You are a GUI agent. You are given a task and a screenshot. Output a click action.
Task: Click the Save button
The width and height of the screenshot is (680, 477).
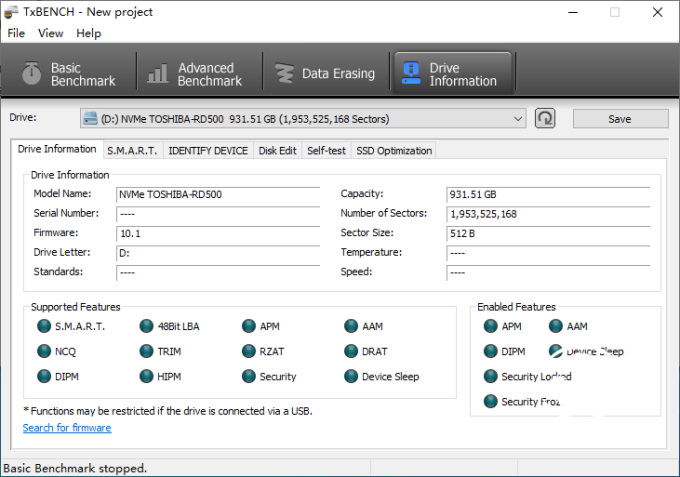click(620, 119)
